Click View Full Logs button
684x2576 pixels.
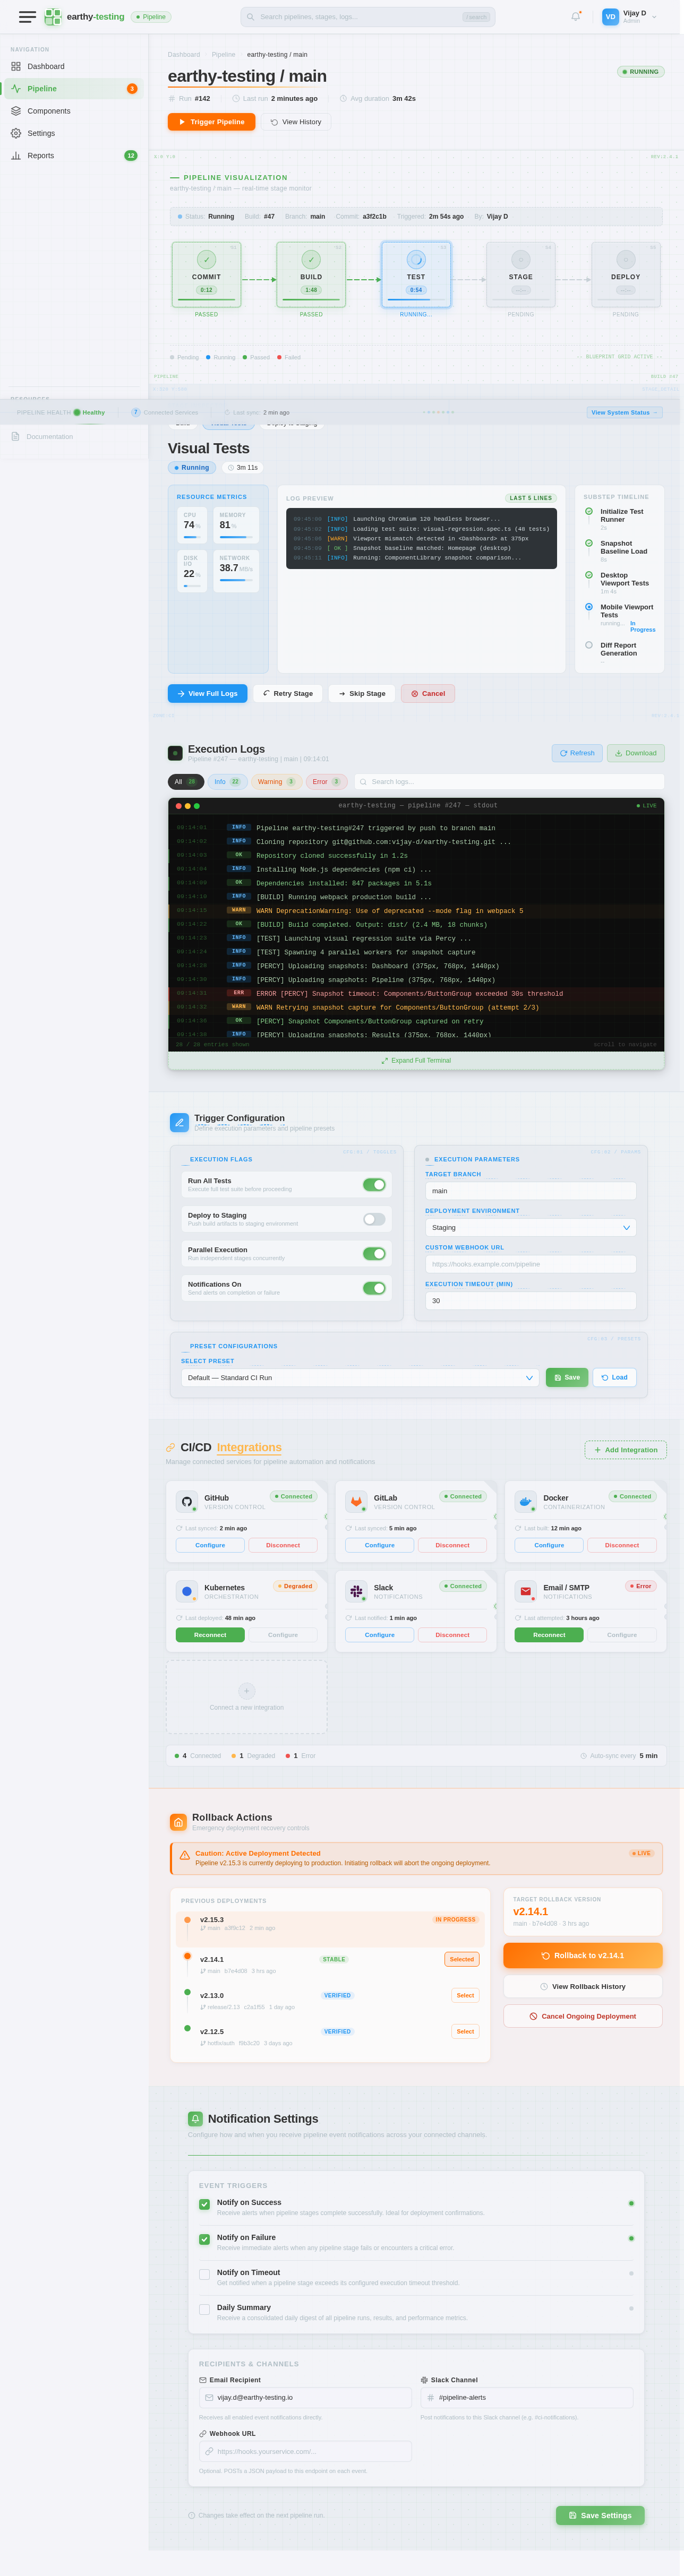tap(207, 693)
